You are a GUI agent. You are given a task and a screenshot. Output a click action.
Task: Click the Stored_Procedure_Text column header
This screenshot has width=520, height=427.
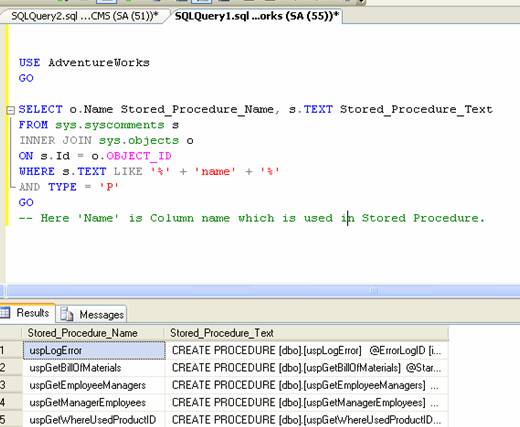point(306,333)
